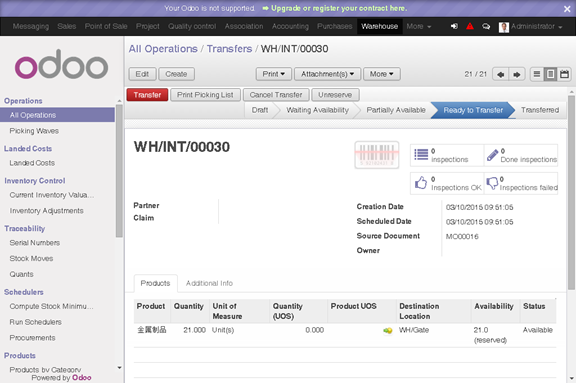Close the unsupported Odoo banner

point(567,9)
